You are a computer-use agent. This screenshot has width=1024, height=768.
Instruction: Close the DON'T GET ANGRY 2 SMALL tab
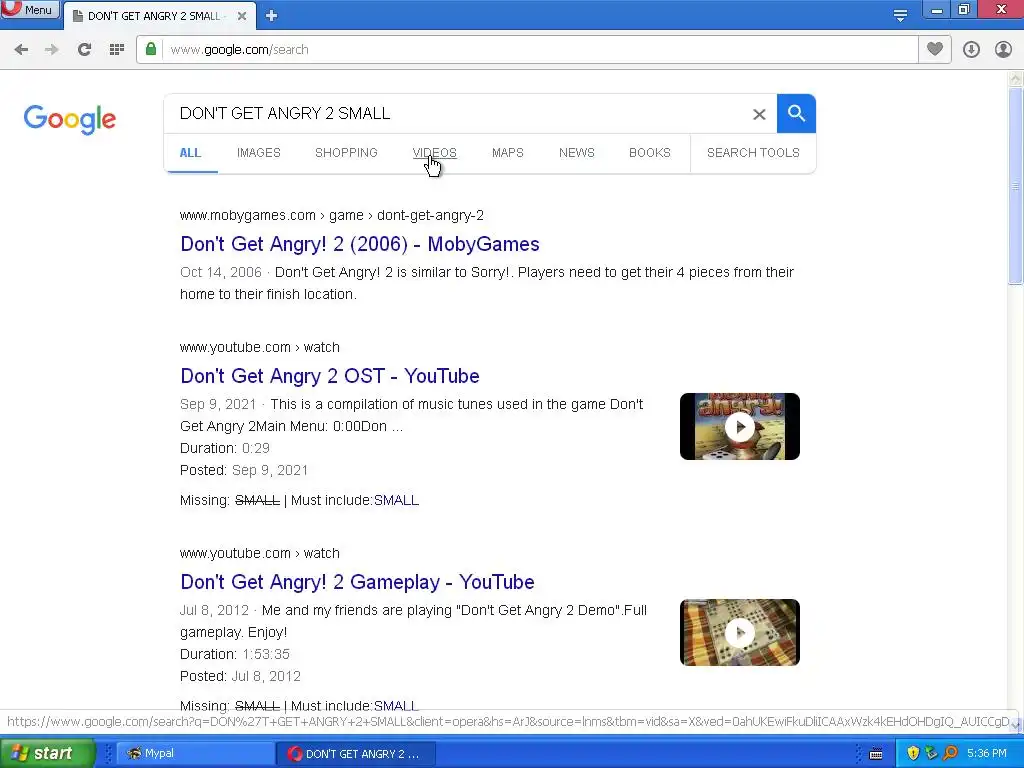pos(242,16)
